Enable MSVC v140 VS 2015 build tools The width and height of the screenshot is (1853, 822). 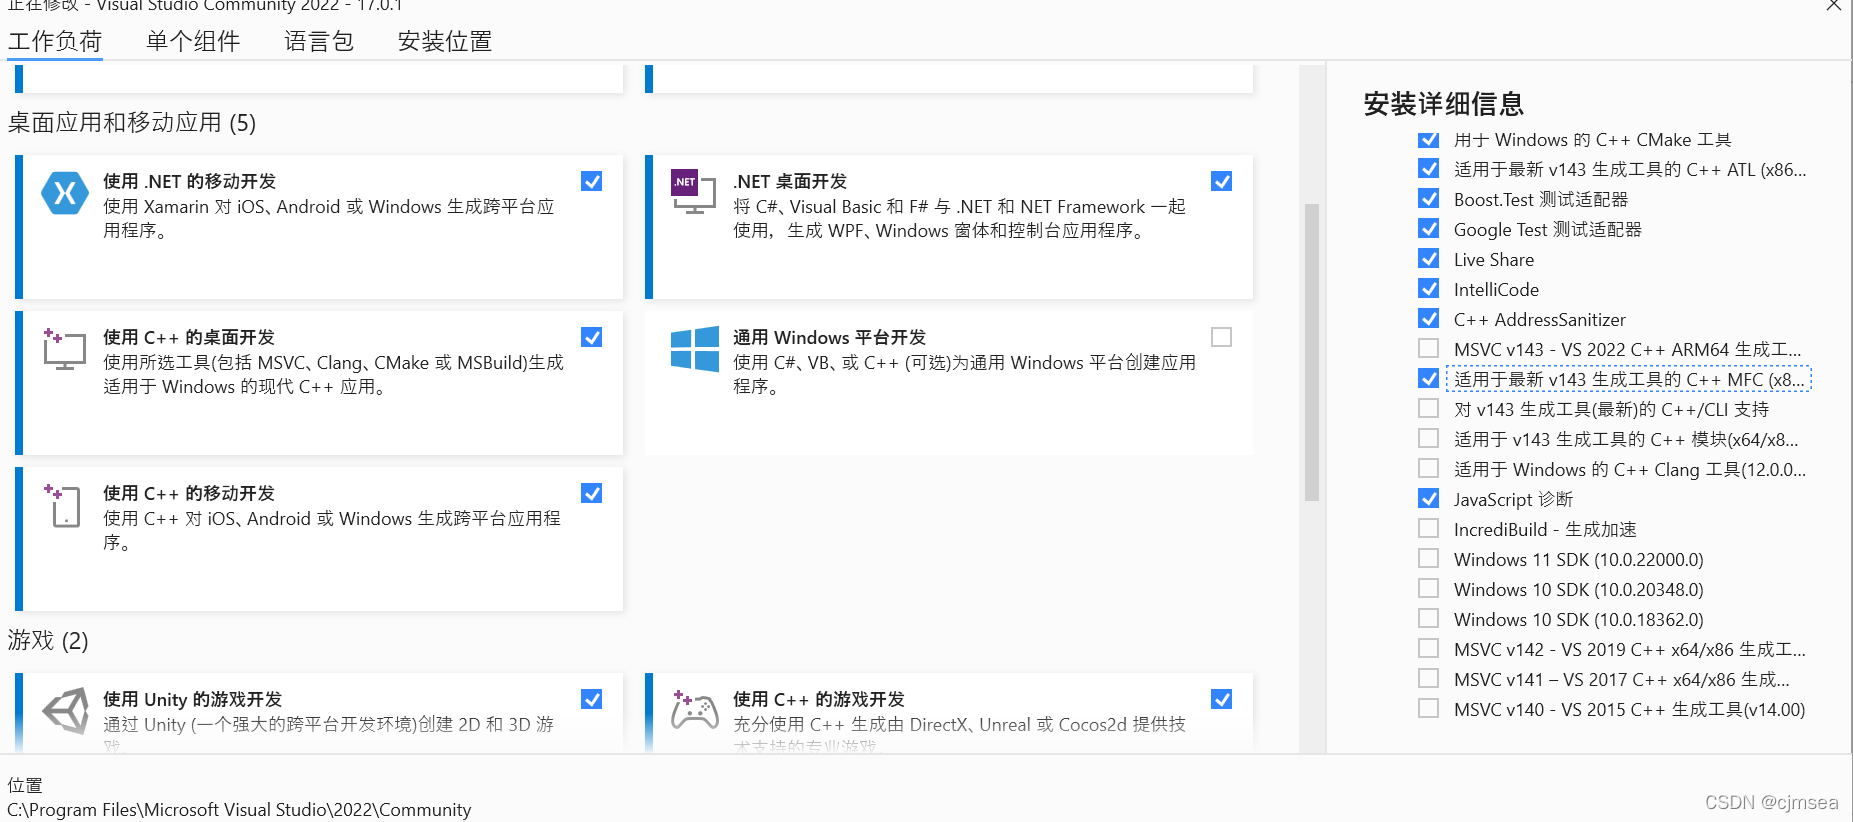tap(1429, 708)
